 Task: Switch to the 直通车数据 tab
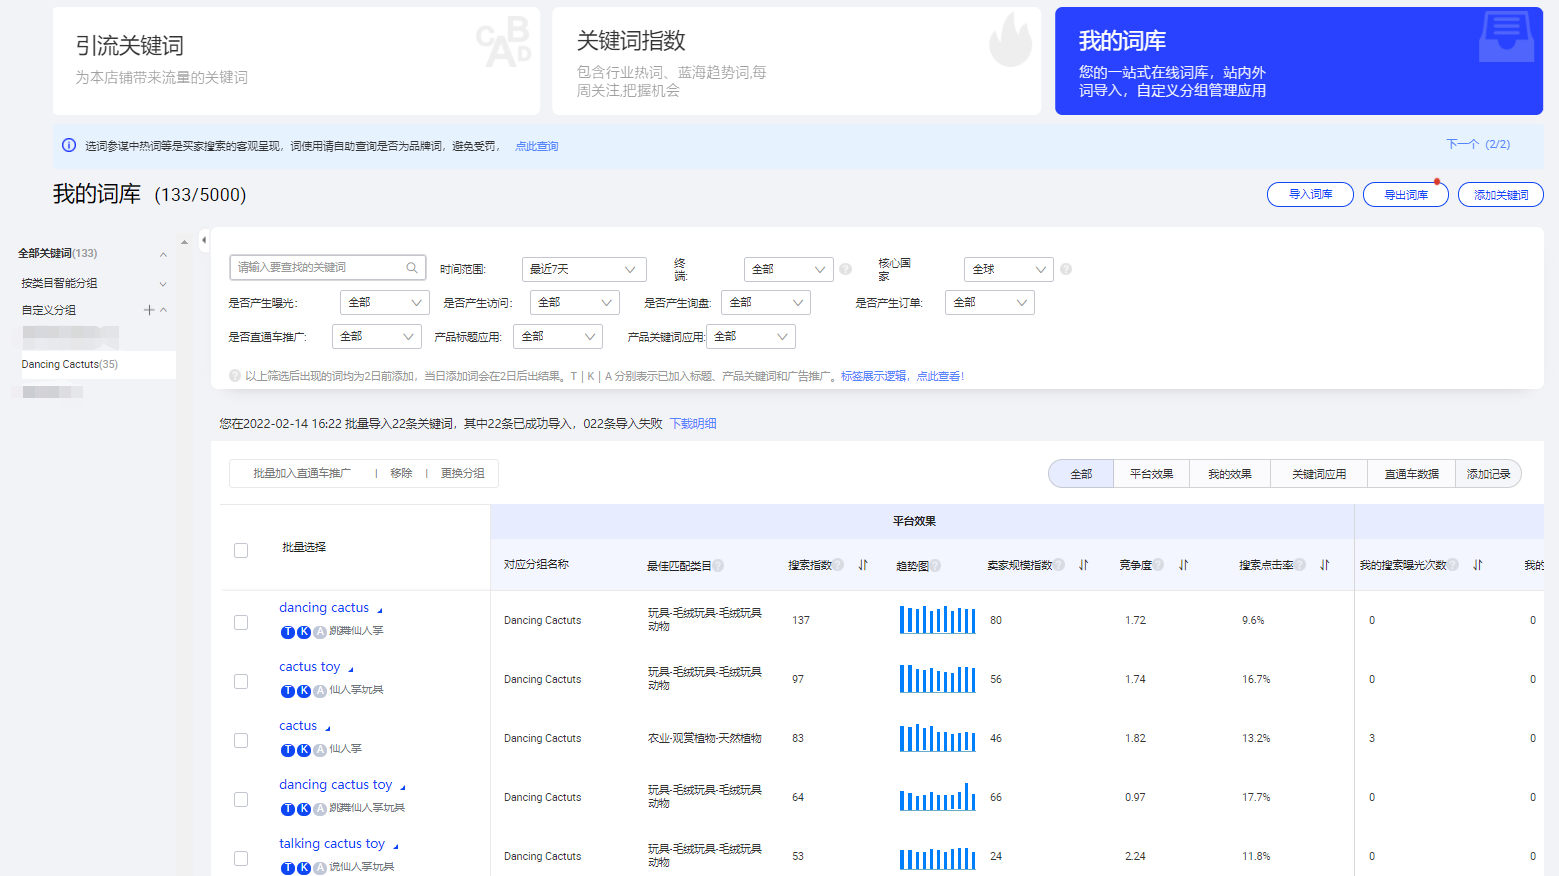click(1410, 473)
